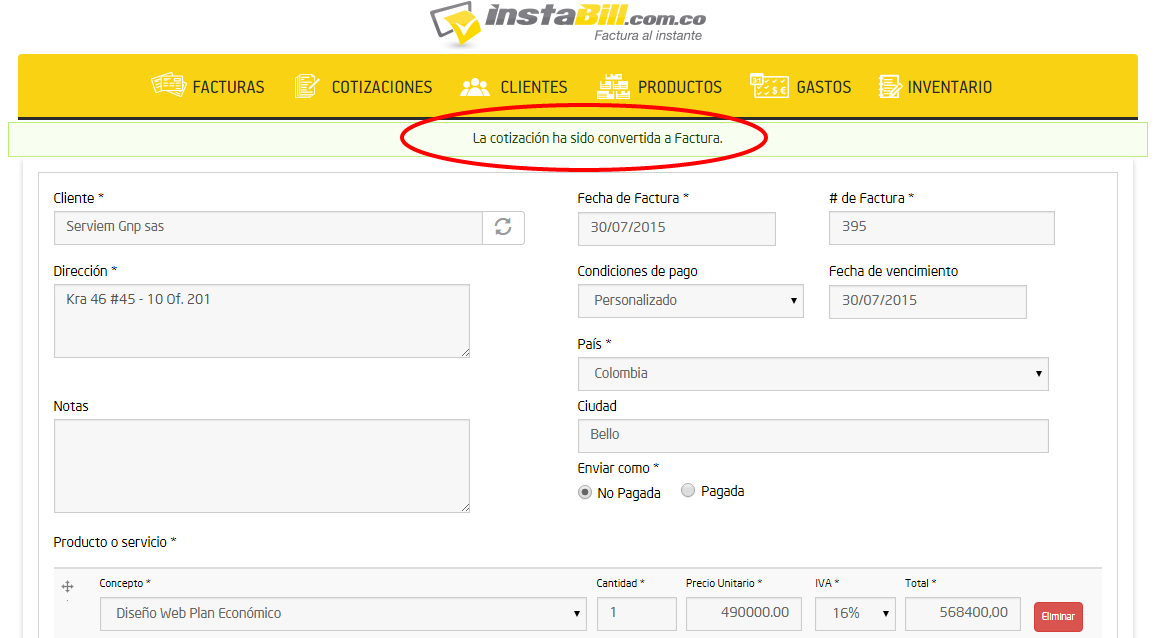Go to the Inventario menu label
The width and height of the screenshot is (1155, 638).
coord(950,87)
